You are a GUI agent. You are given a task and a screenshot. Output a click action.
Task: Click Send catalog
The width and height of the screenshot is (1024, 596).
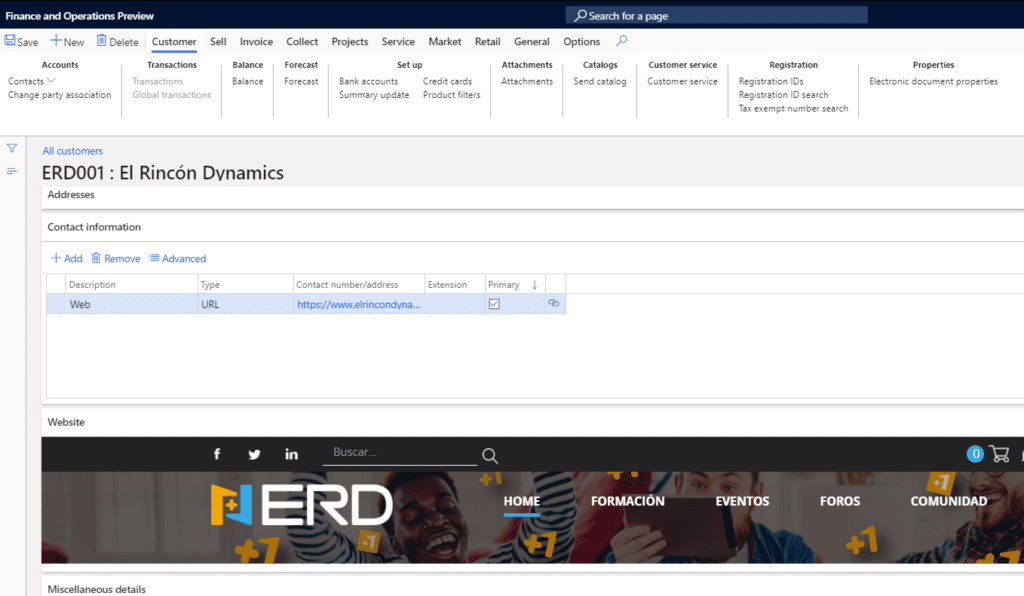600,81
